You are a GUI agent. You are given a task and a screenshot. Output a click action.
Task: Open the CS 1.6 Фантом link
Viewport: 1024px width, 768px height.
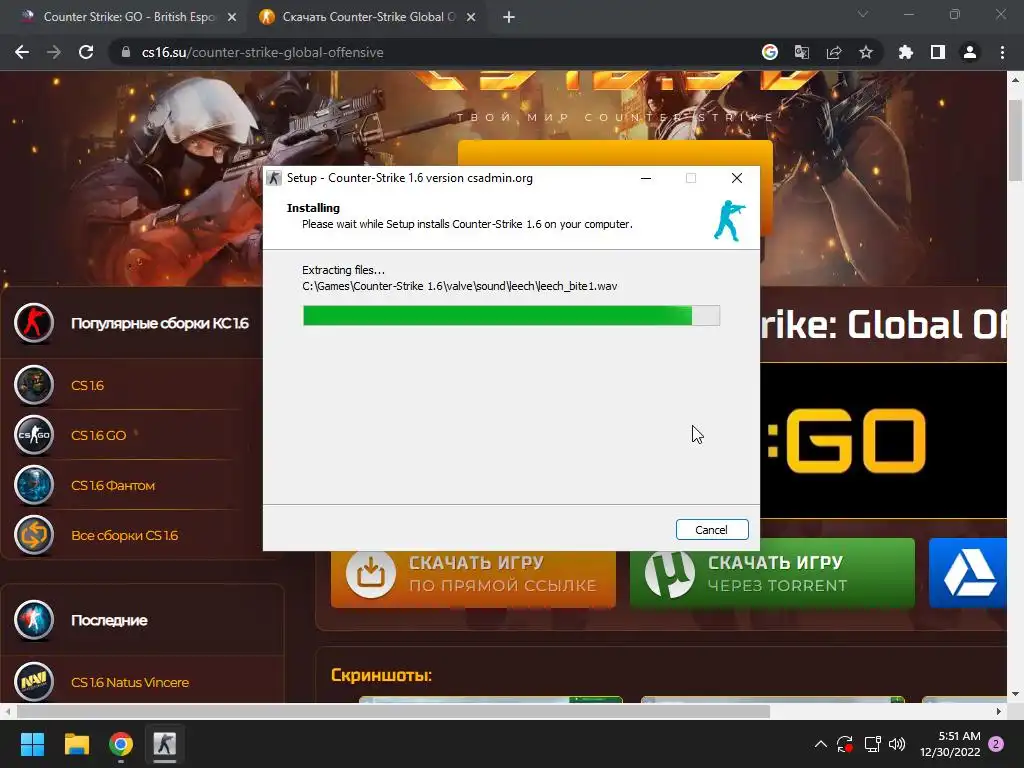[x=113, y=485]
